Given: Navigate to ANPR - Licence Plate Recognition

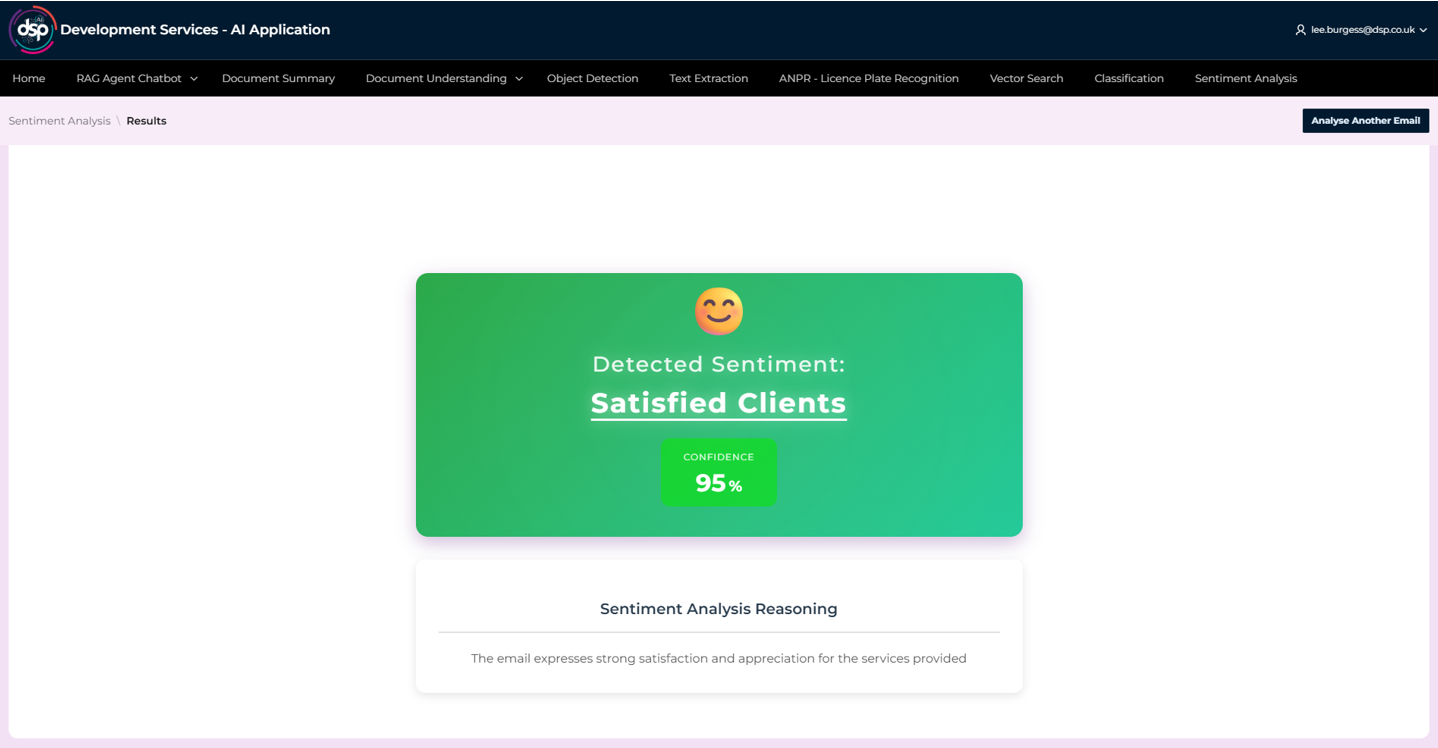Looking at the screenshot, I should coord(868,78).
